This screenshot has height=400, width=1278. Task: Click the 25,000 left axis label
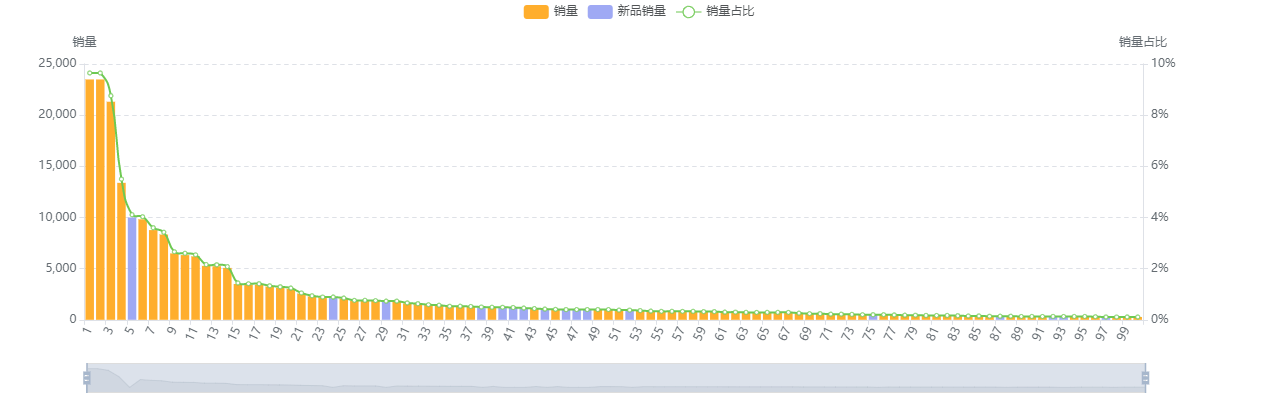tap(59, 63)
